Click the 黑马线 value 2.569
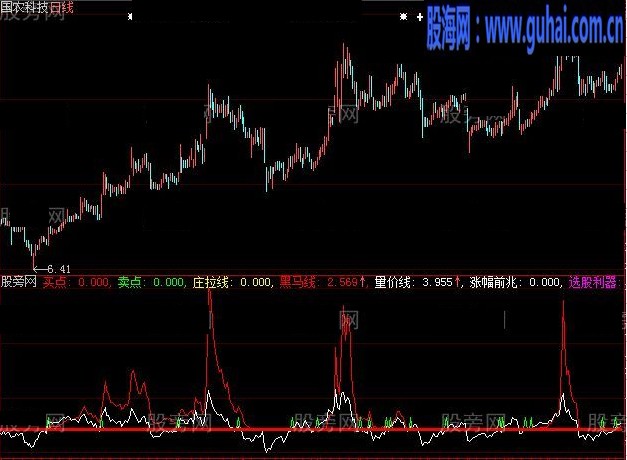This screenshot has width=627, height=460. click(x=342, y=282)
